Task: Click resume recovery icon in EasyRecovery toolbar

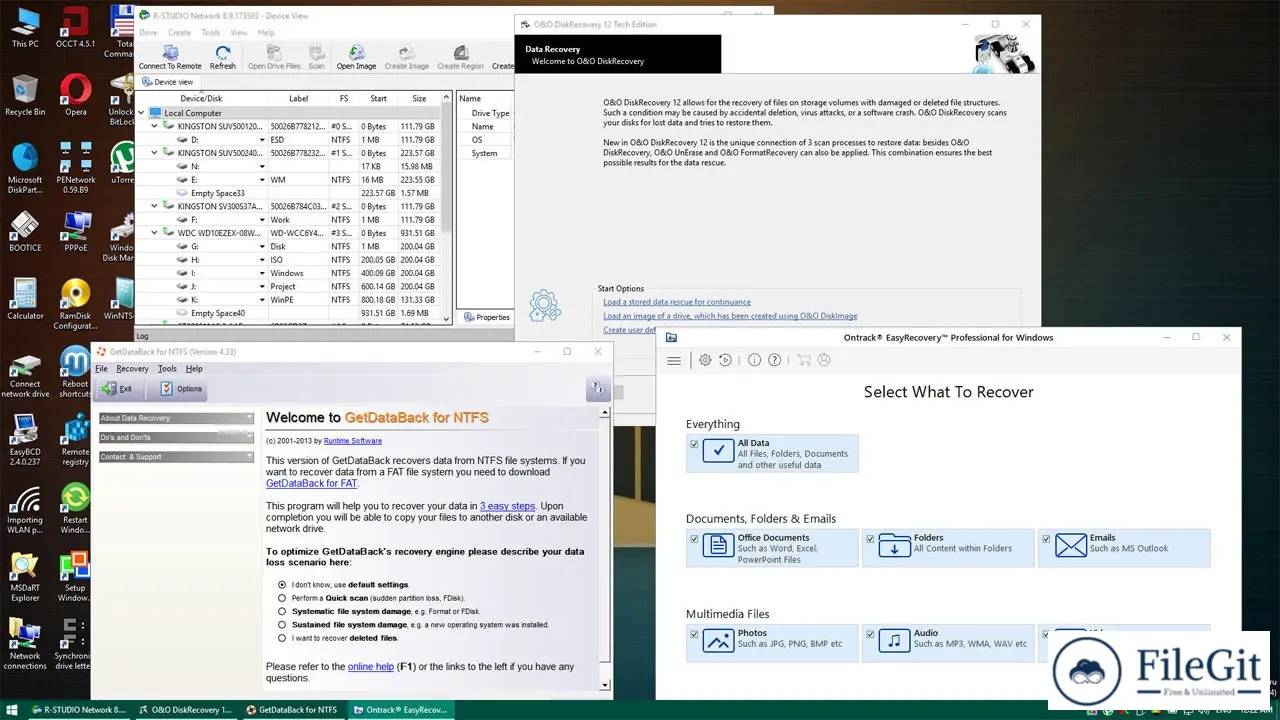Action: tap(725, 360)
